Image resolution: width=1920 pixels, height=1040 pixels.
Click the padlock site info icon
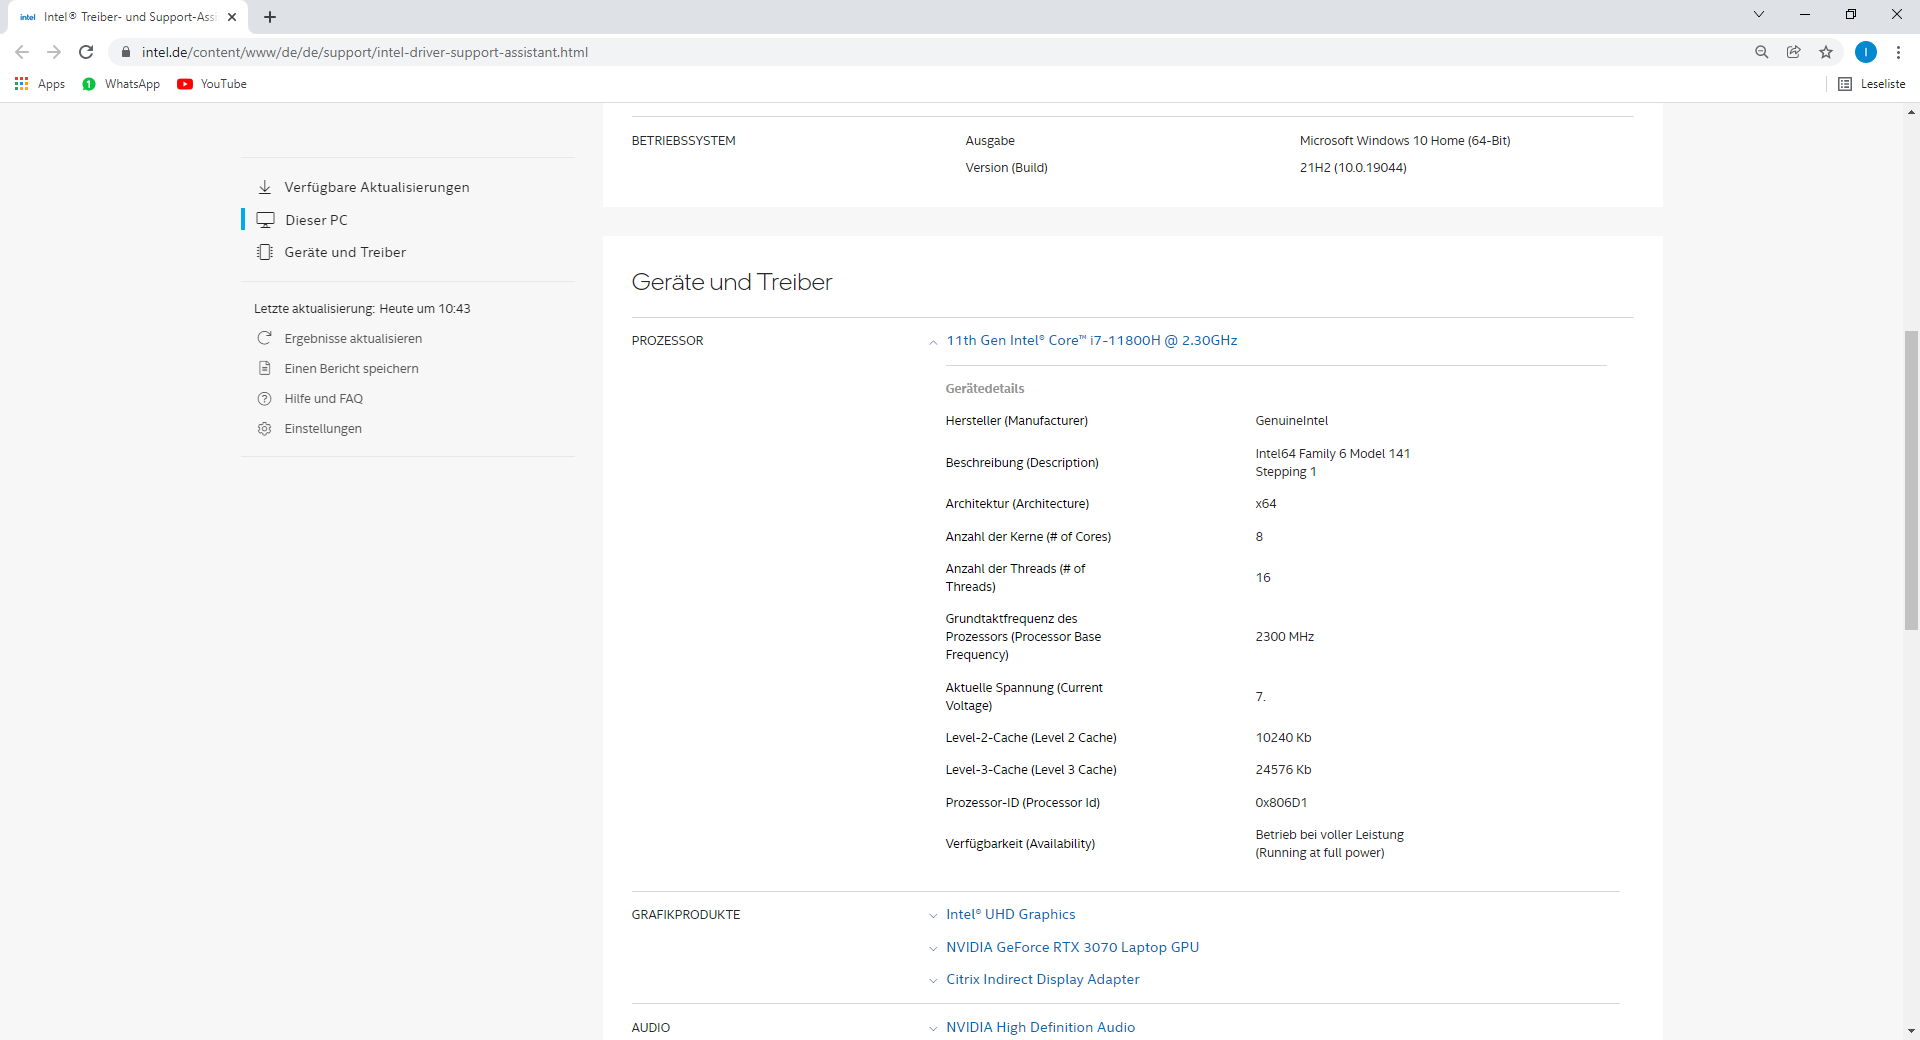pos(126,52)
